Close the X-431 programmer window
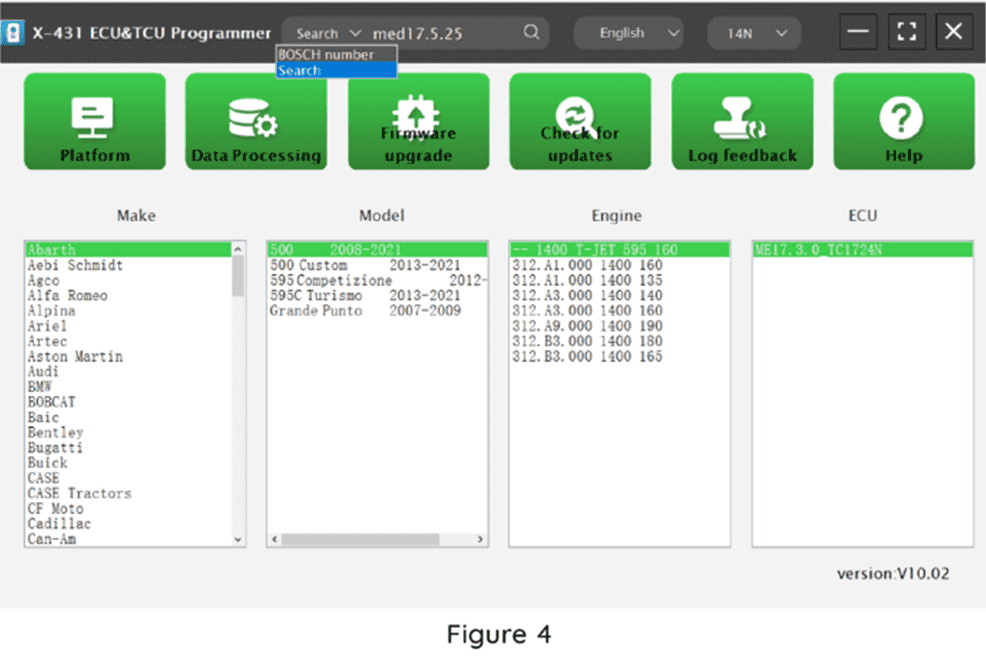The width and height of the screenshot is (986, 659). (x=954, y=31)
